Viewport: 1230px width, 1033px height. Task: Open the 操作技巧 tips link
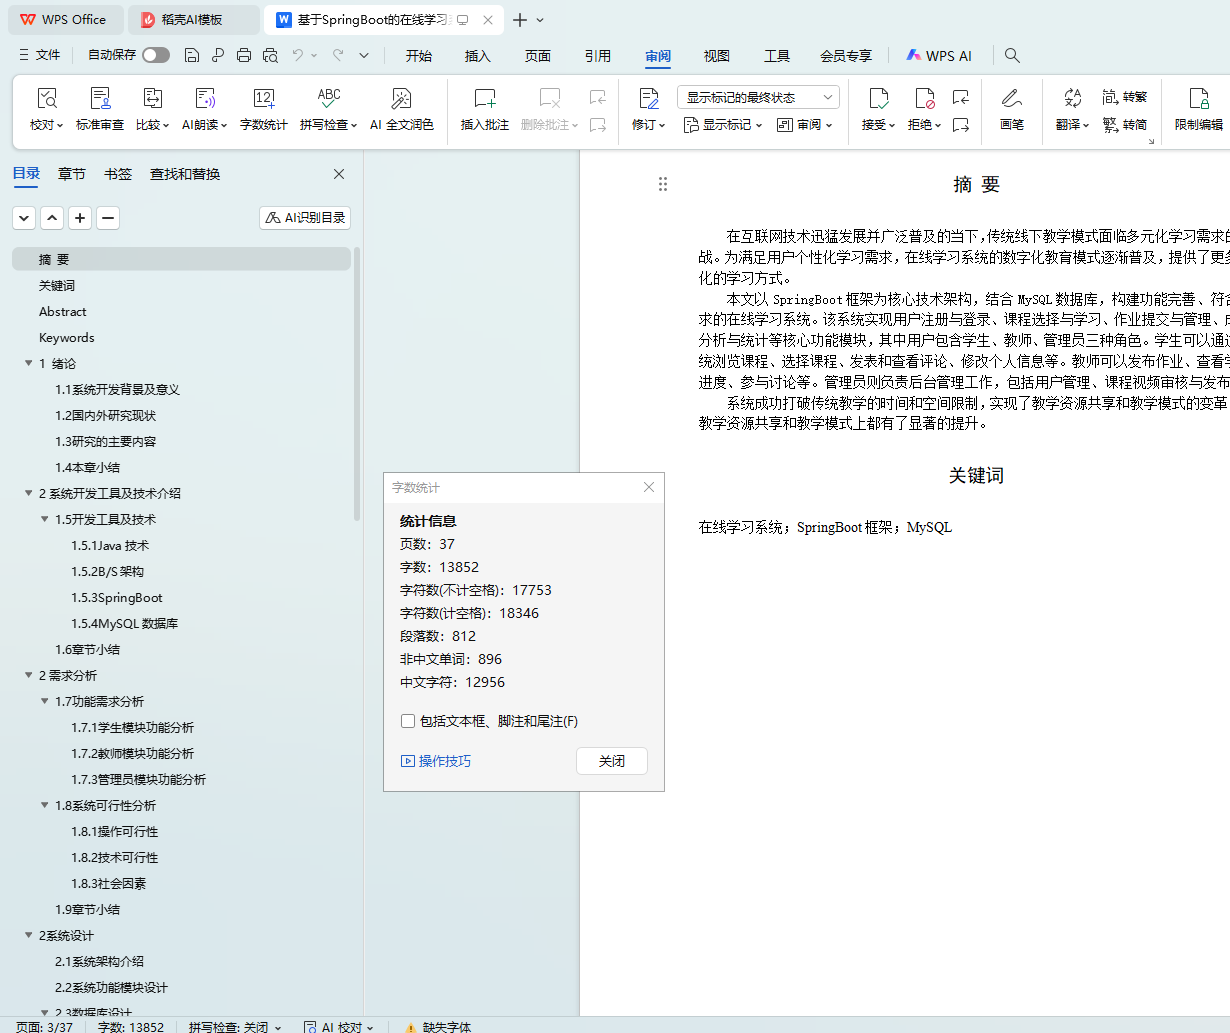click(436, 761)
